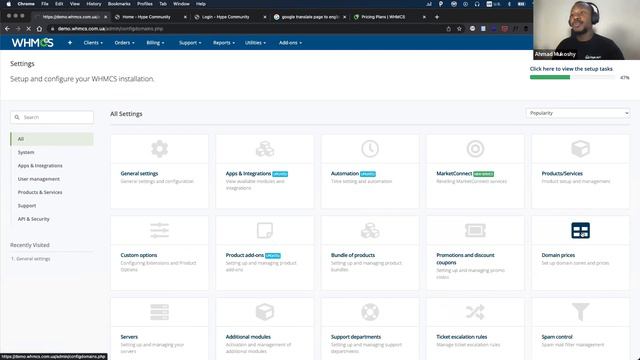Click the Products/Services box icon

[580, 149]
